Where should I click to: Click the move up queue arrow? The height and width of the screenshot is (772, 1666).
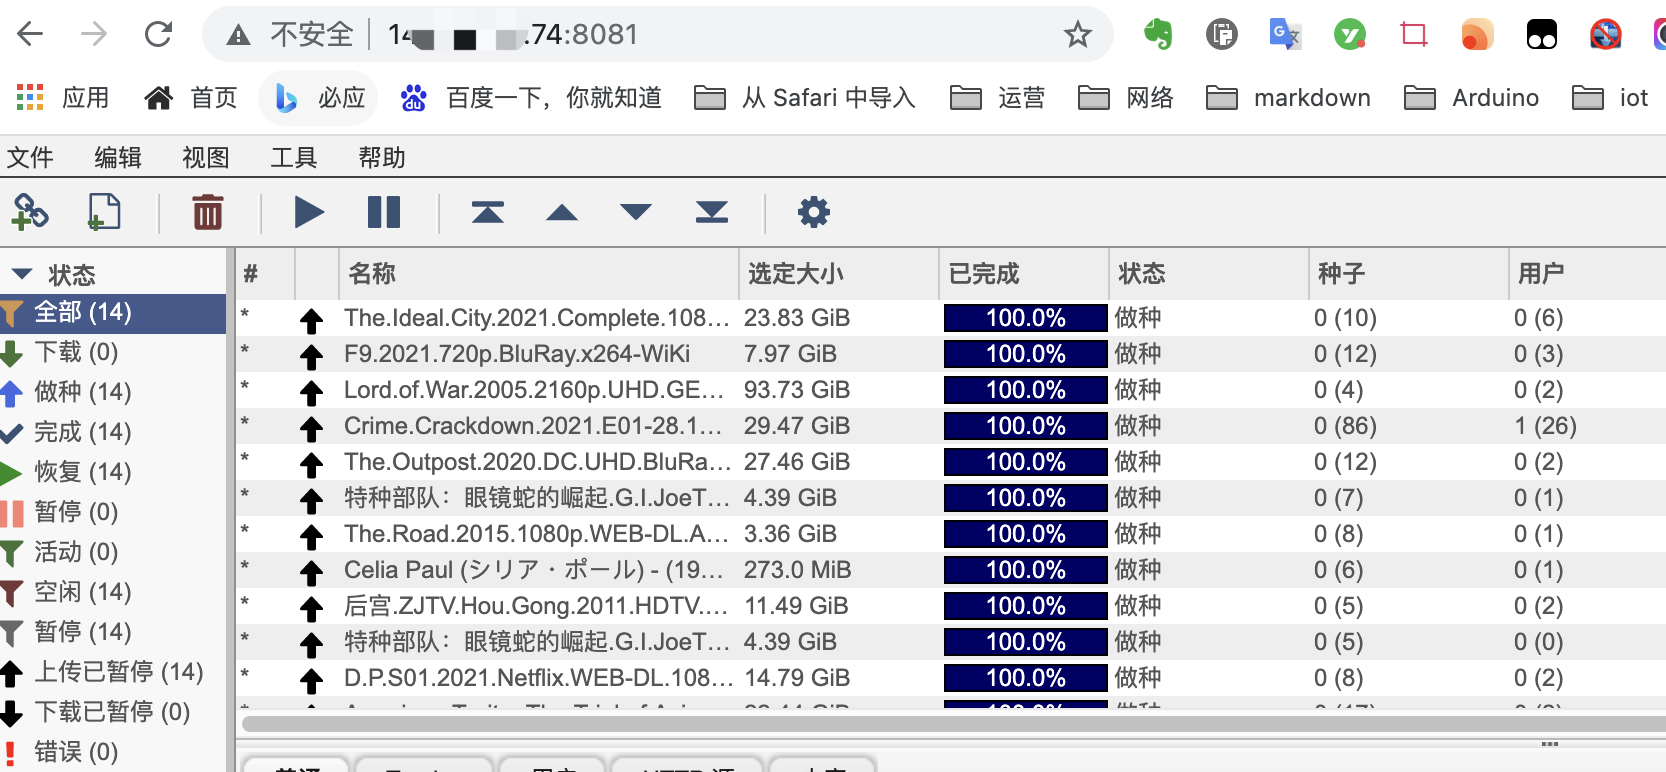(562, 212)
